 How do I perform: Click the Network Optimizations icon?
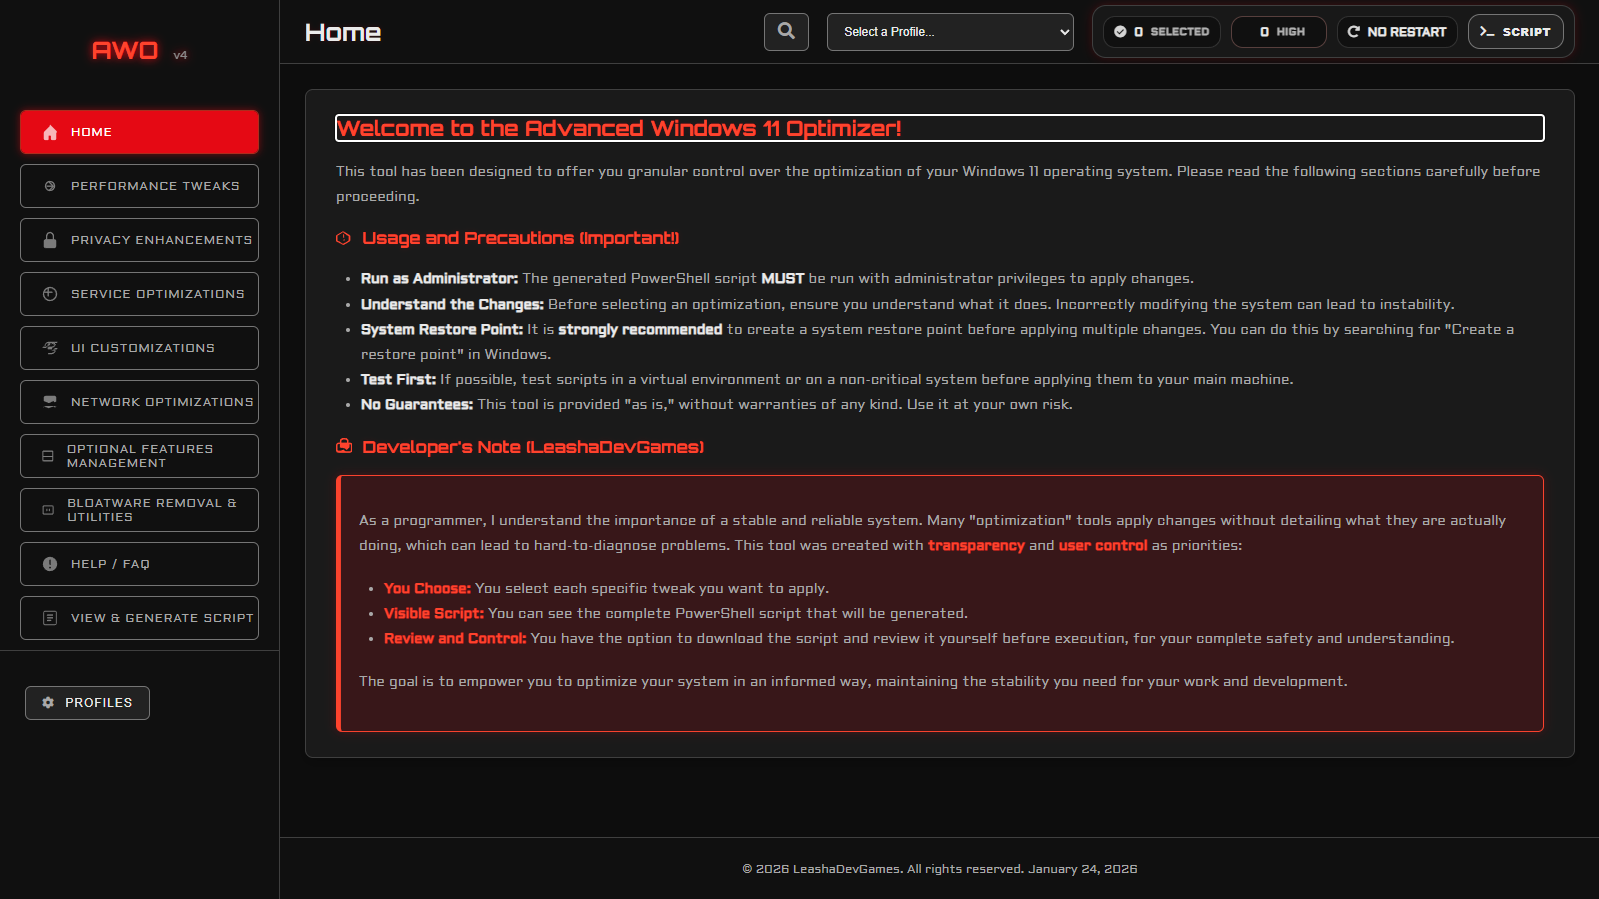tap(50, 402)
